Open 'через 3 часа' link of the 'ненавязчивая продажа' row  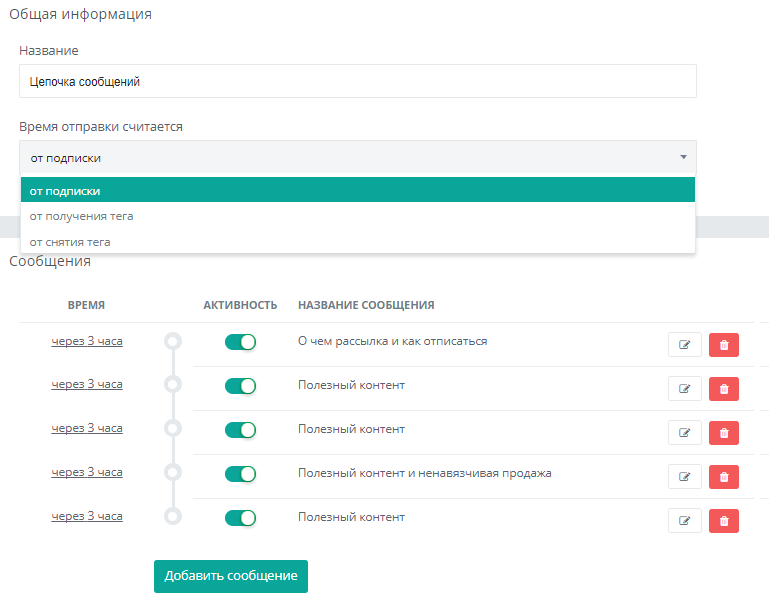87,473
